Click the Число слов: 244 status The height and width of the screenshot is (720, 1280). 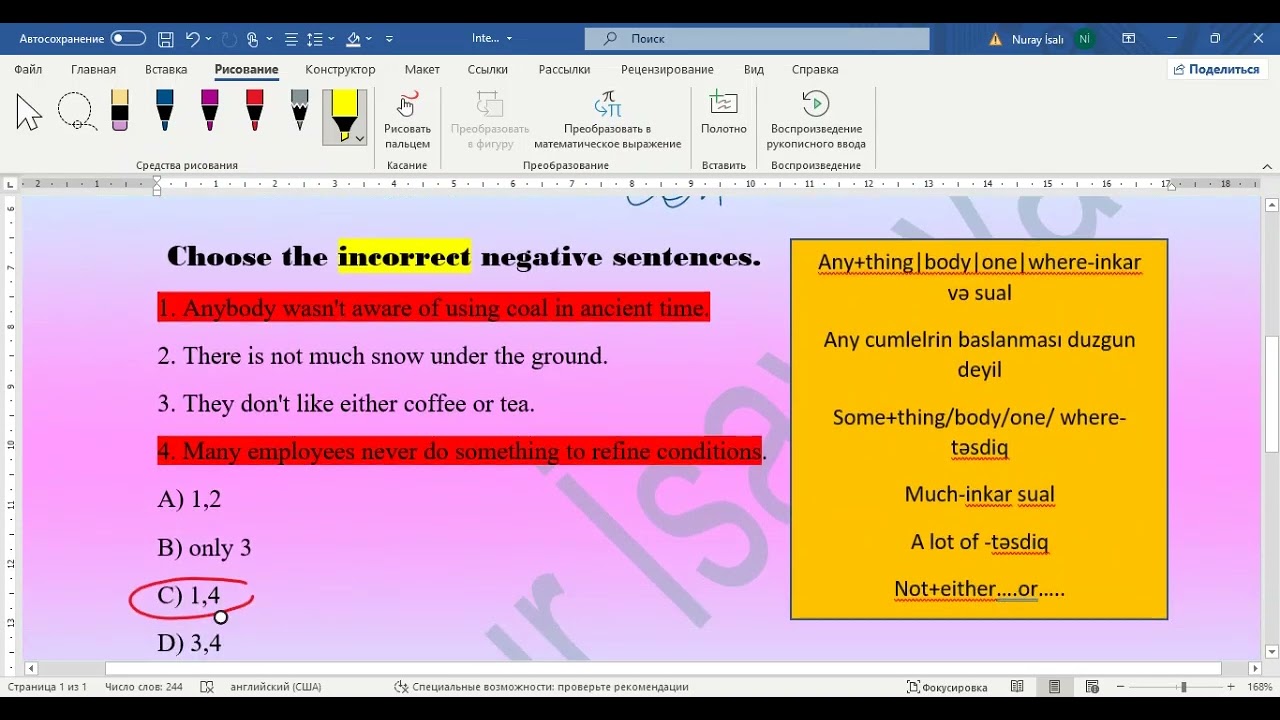click(x=144, y=687)
